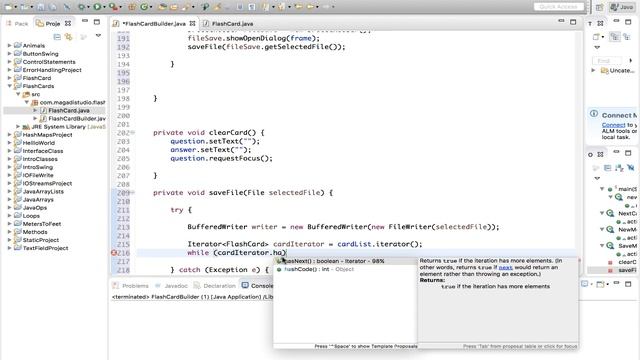Click the Toggle Mark Occurrences pencil icon
The width and height of the screenshot is (640, 360).
(x=218, y=7)
